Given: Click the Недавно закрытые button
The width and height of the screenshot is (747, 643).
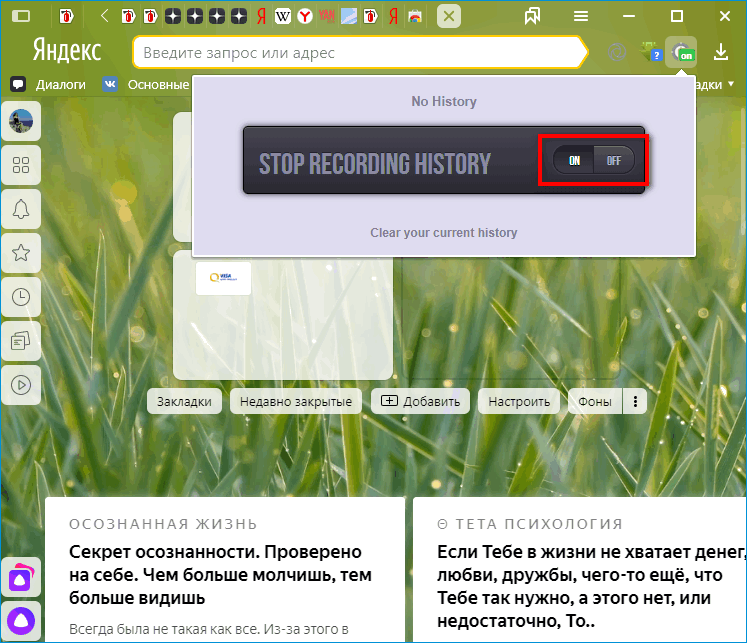Looking at the screenshot, I should [x=296, y=401].
